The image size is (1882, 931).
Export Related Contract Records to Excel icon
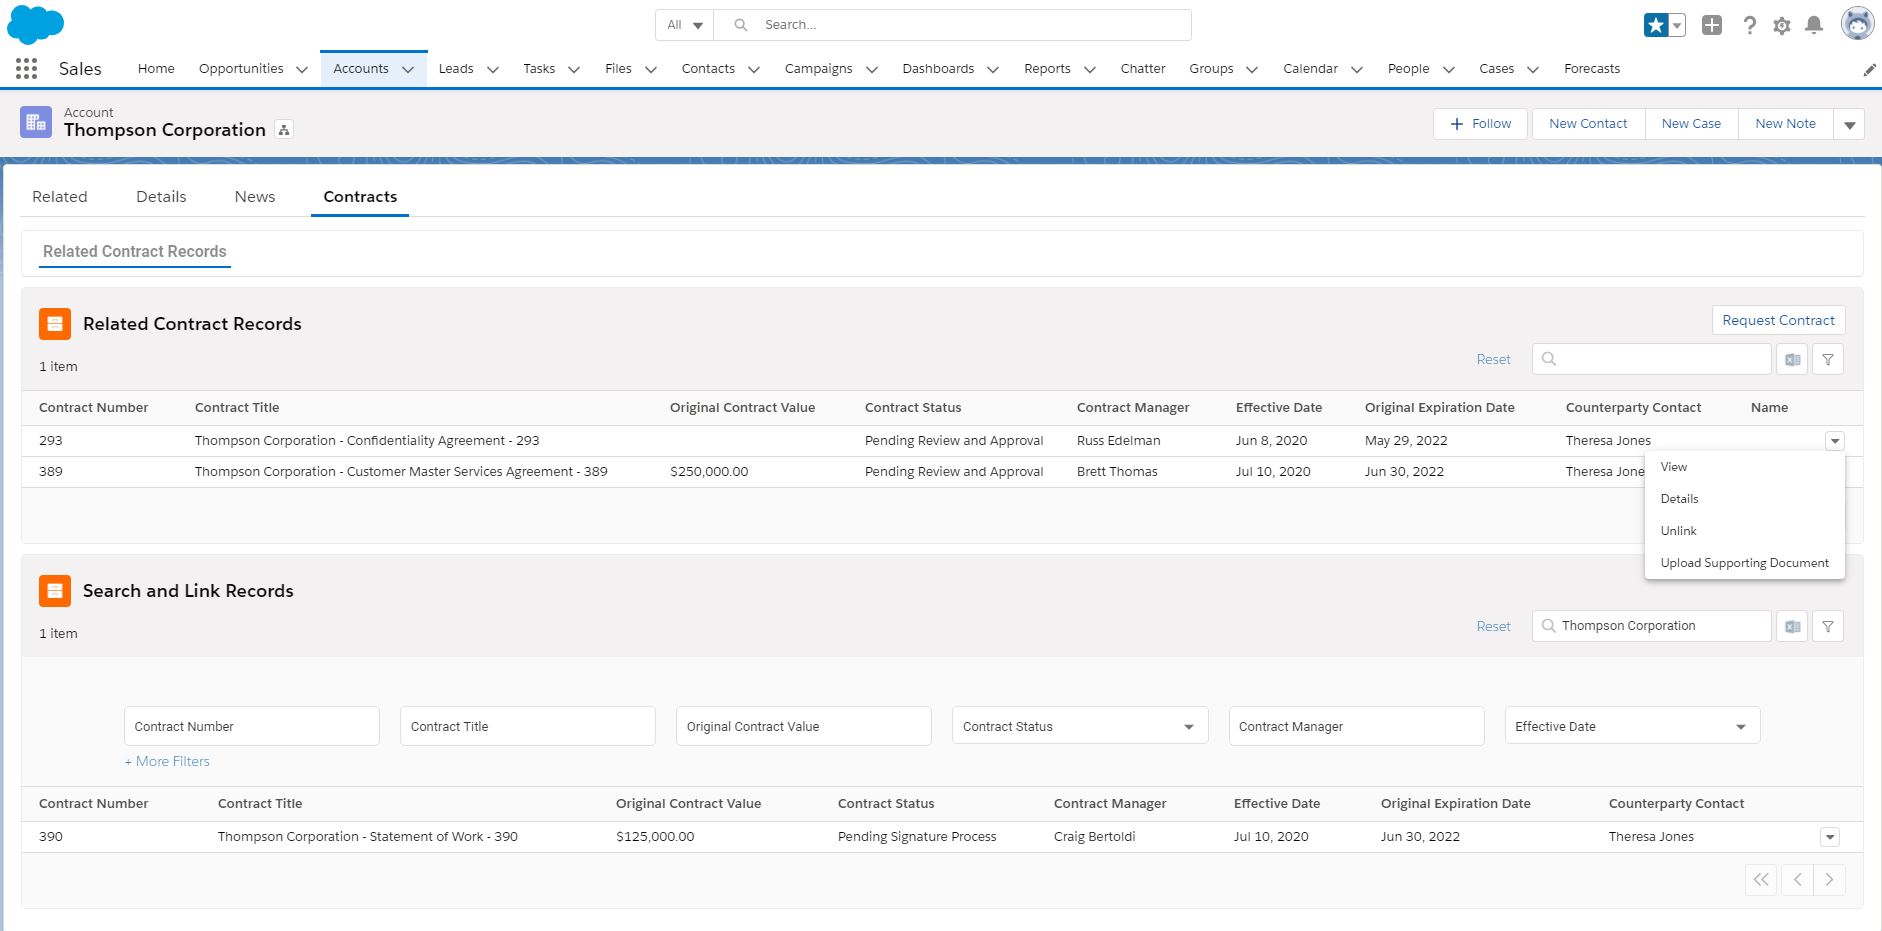tap(1792, 359)
